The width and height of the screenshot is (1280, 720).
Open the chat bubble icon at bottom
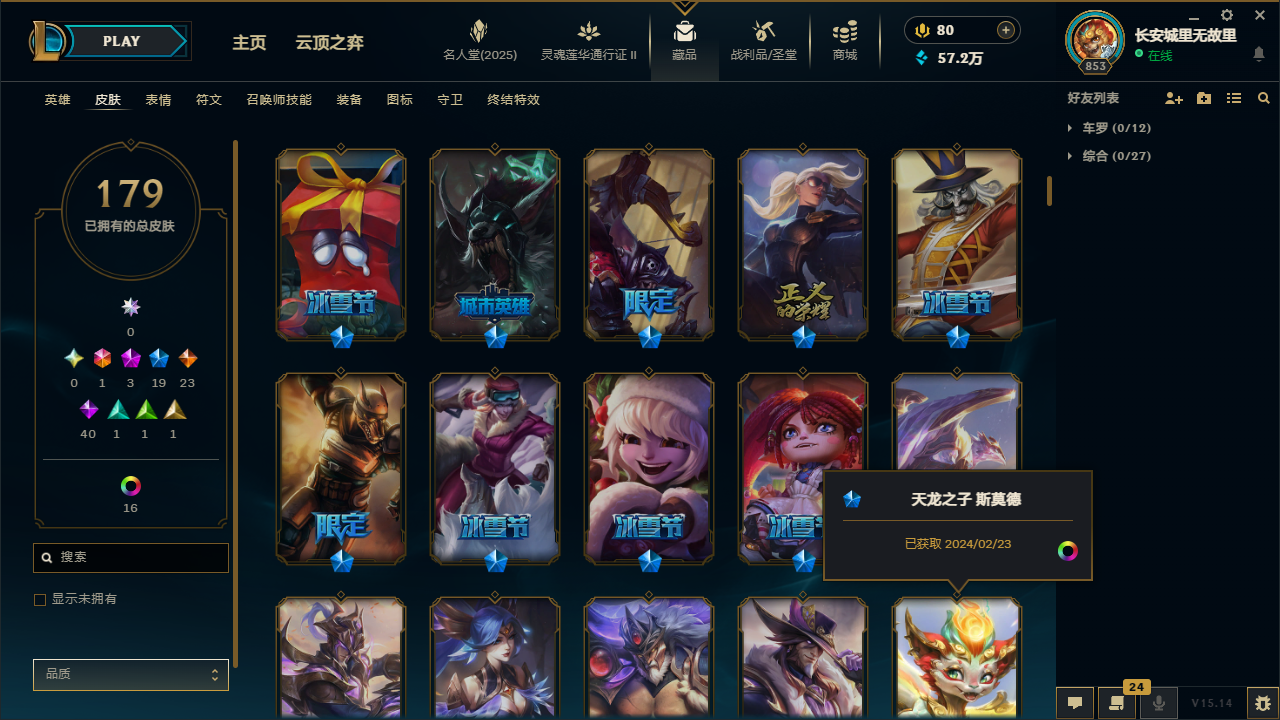point(1074,703)
